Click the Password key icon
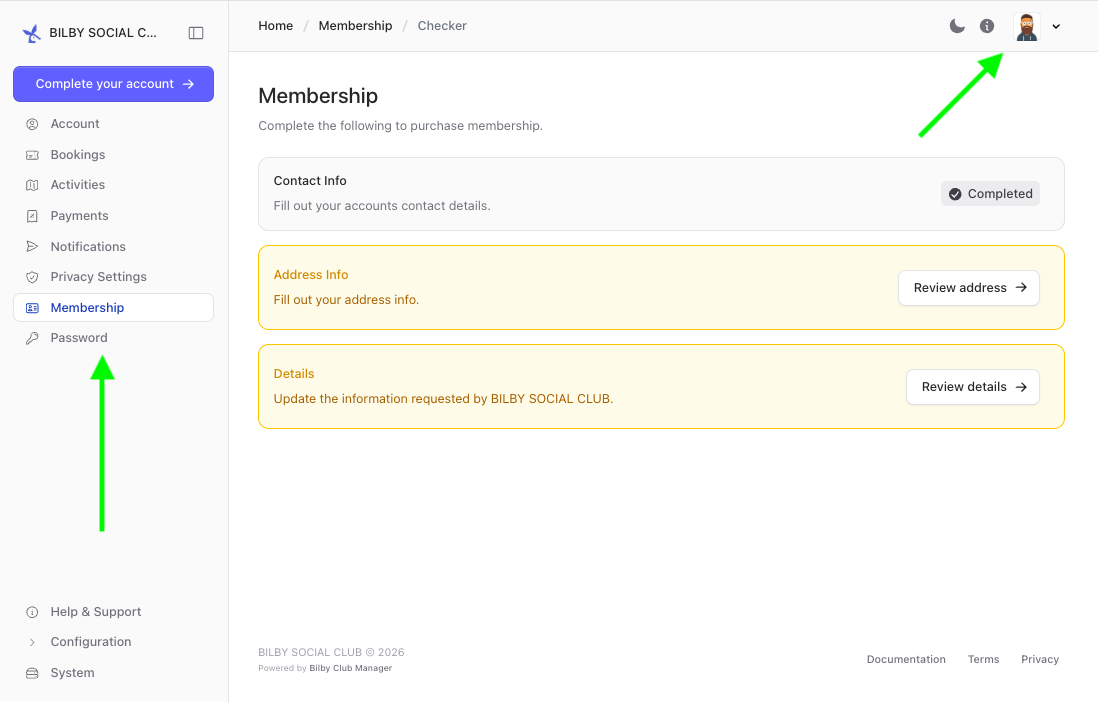 click(32, 338)
